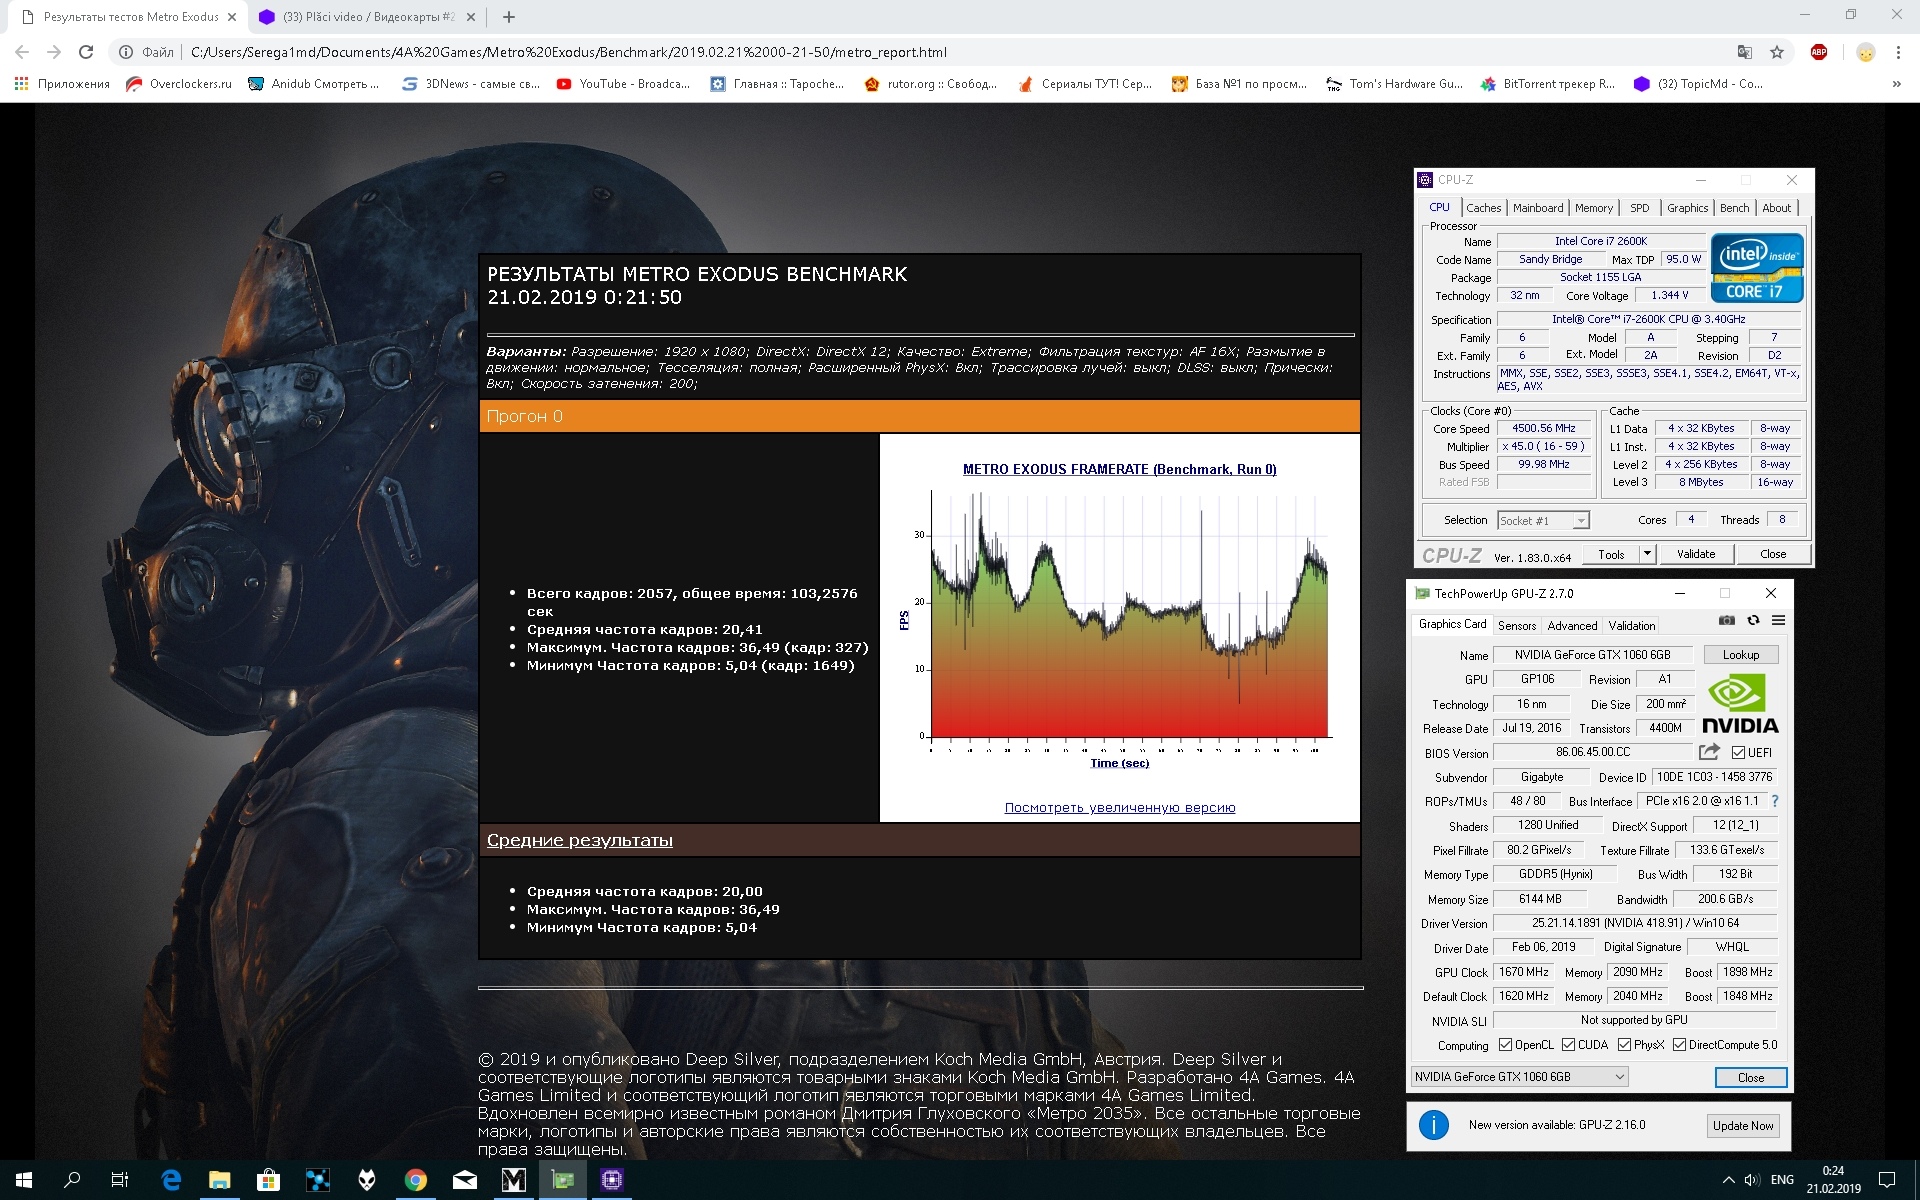The height and width of the screenshot is (1200, 1920).
Task: Click translate page icon in address bar
Action: pyautogui.click(x=1745, y=52)
